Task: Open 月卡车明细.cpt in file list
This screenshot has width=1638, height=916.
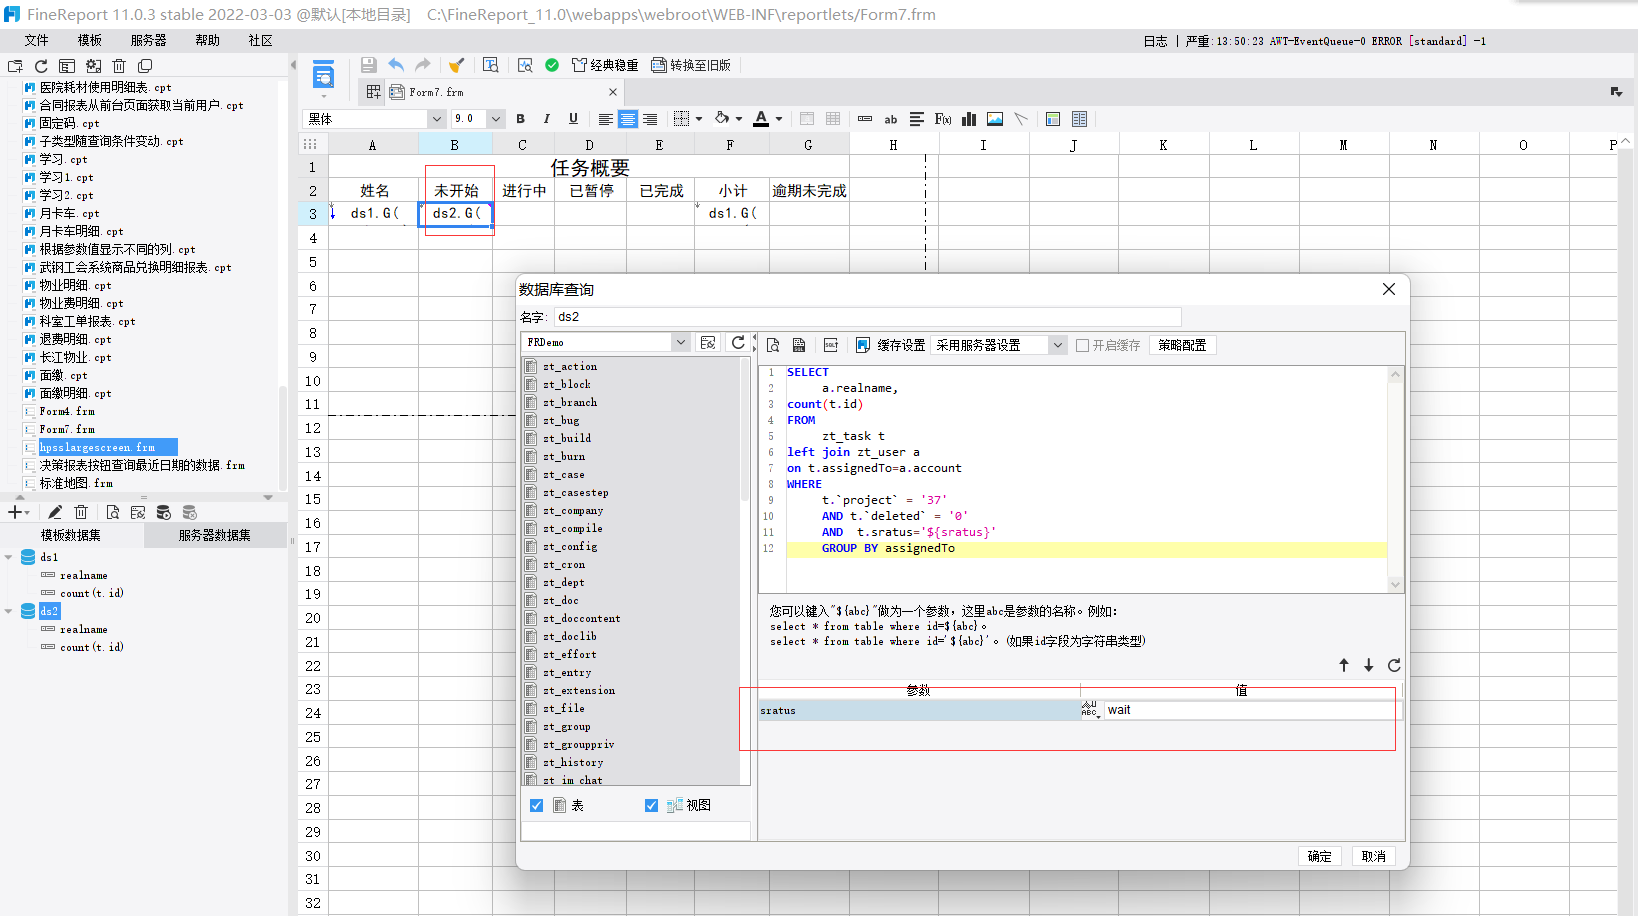Action: point(81,231)
